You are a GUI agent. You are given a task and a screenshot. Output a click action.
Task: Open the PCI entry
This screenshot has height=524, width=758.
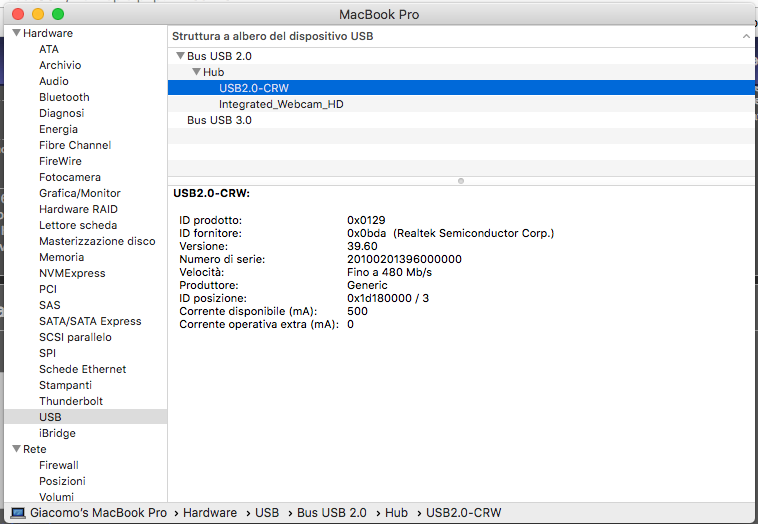[x=48, y=289]
